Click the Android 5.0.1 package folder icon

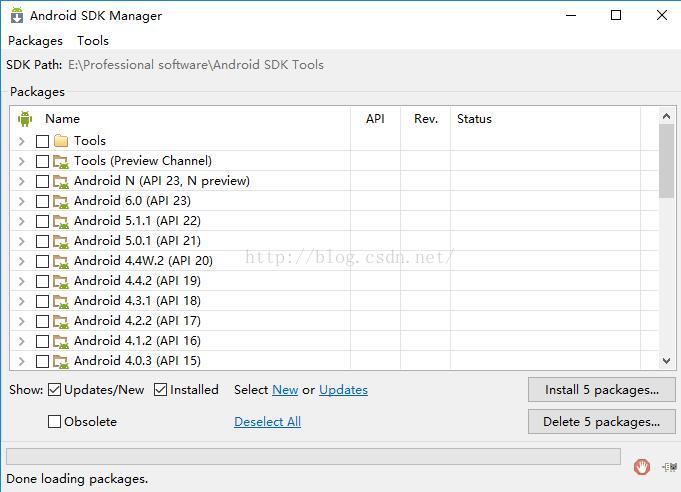61,241
